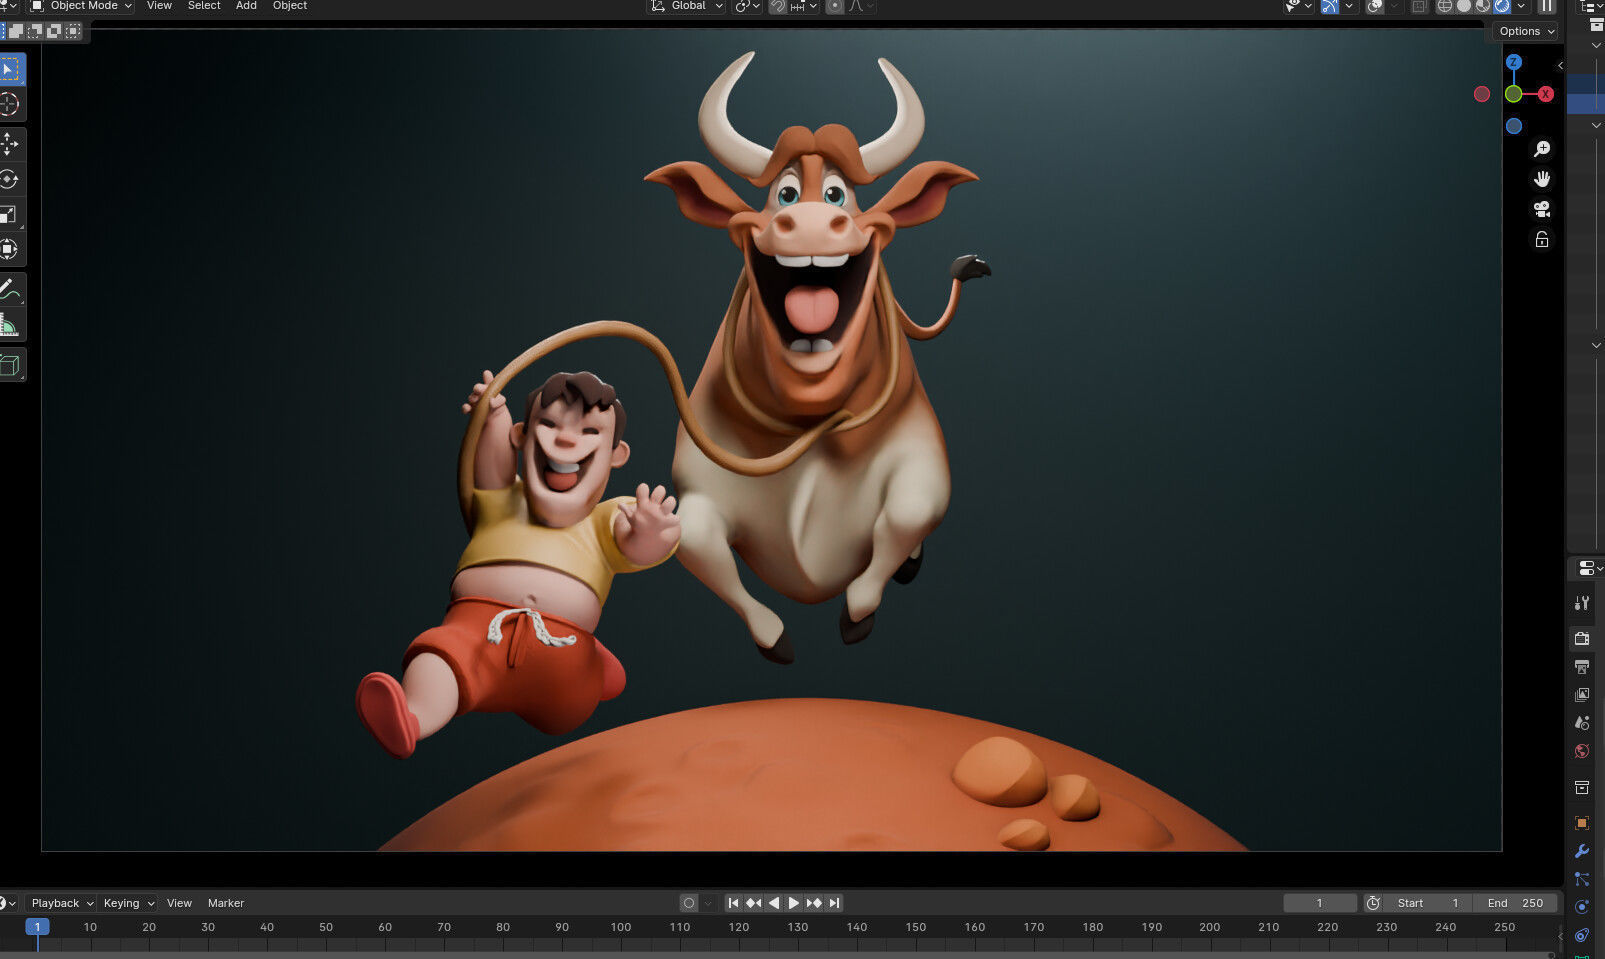Open the pivot point dropdown
The height and width of the screenshot is (959, 1605).
point(748,6)
